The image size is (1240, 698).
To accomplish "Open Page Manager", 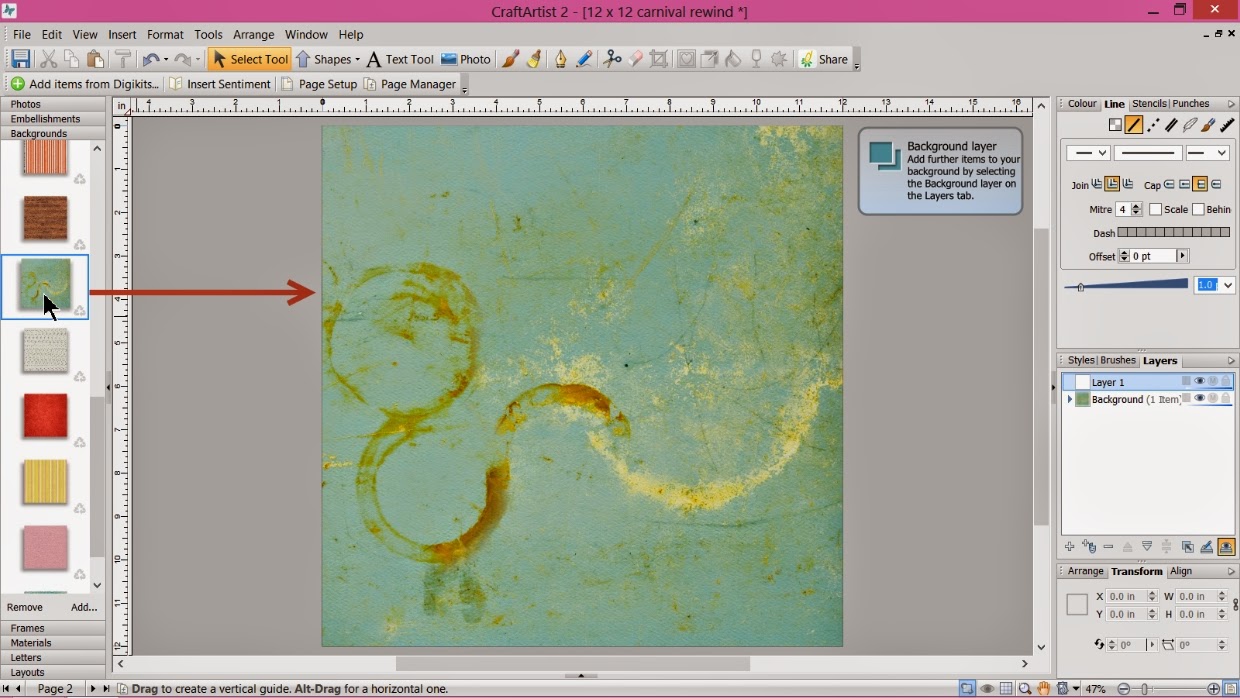I will (x=410, y=84).
